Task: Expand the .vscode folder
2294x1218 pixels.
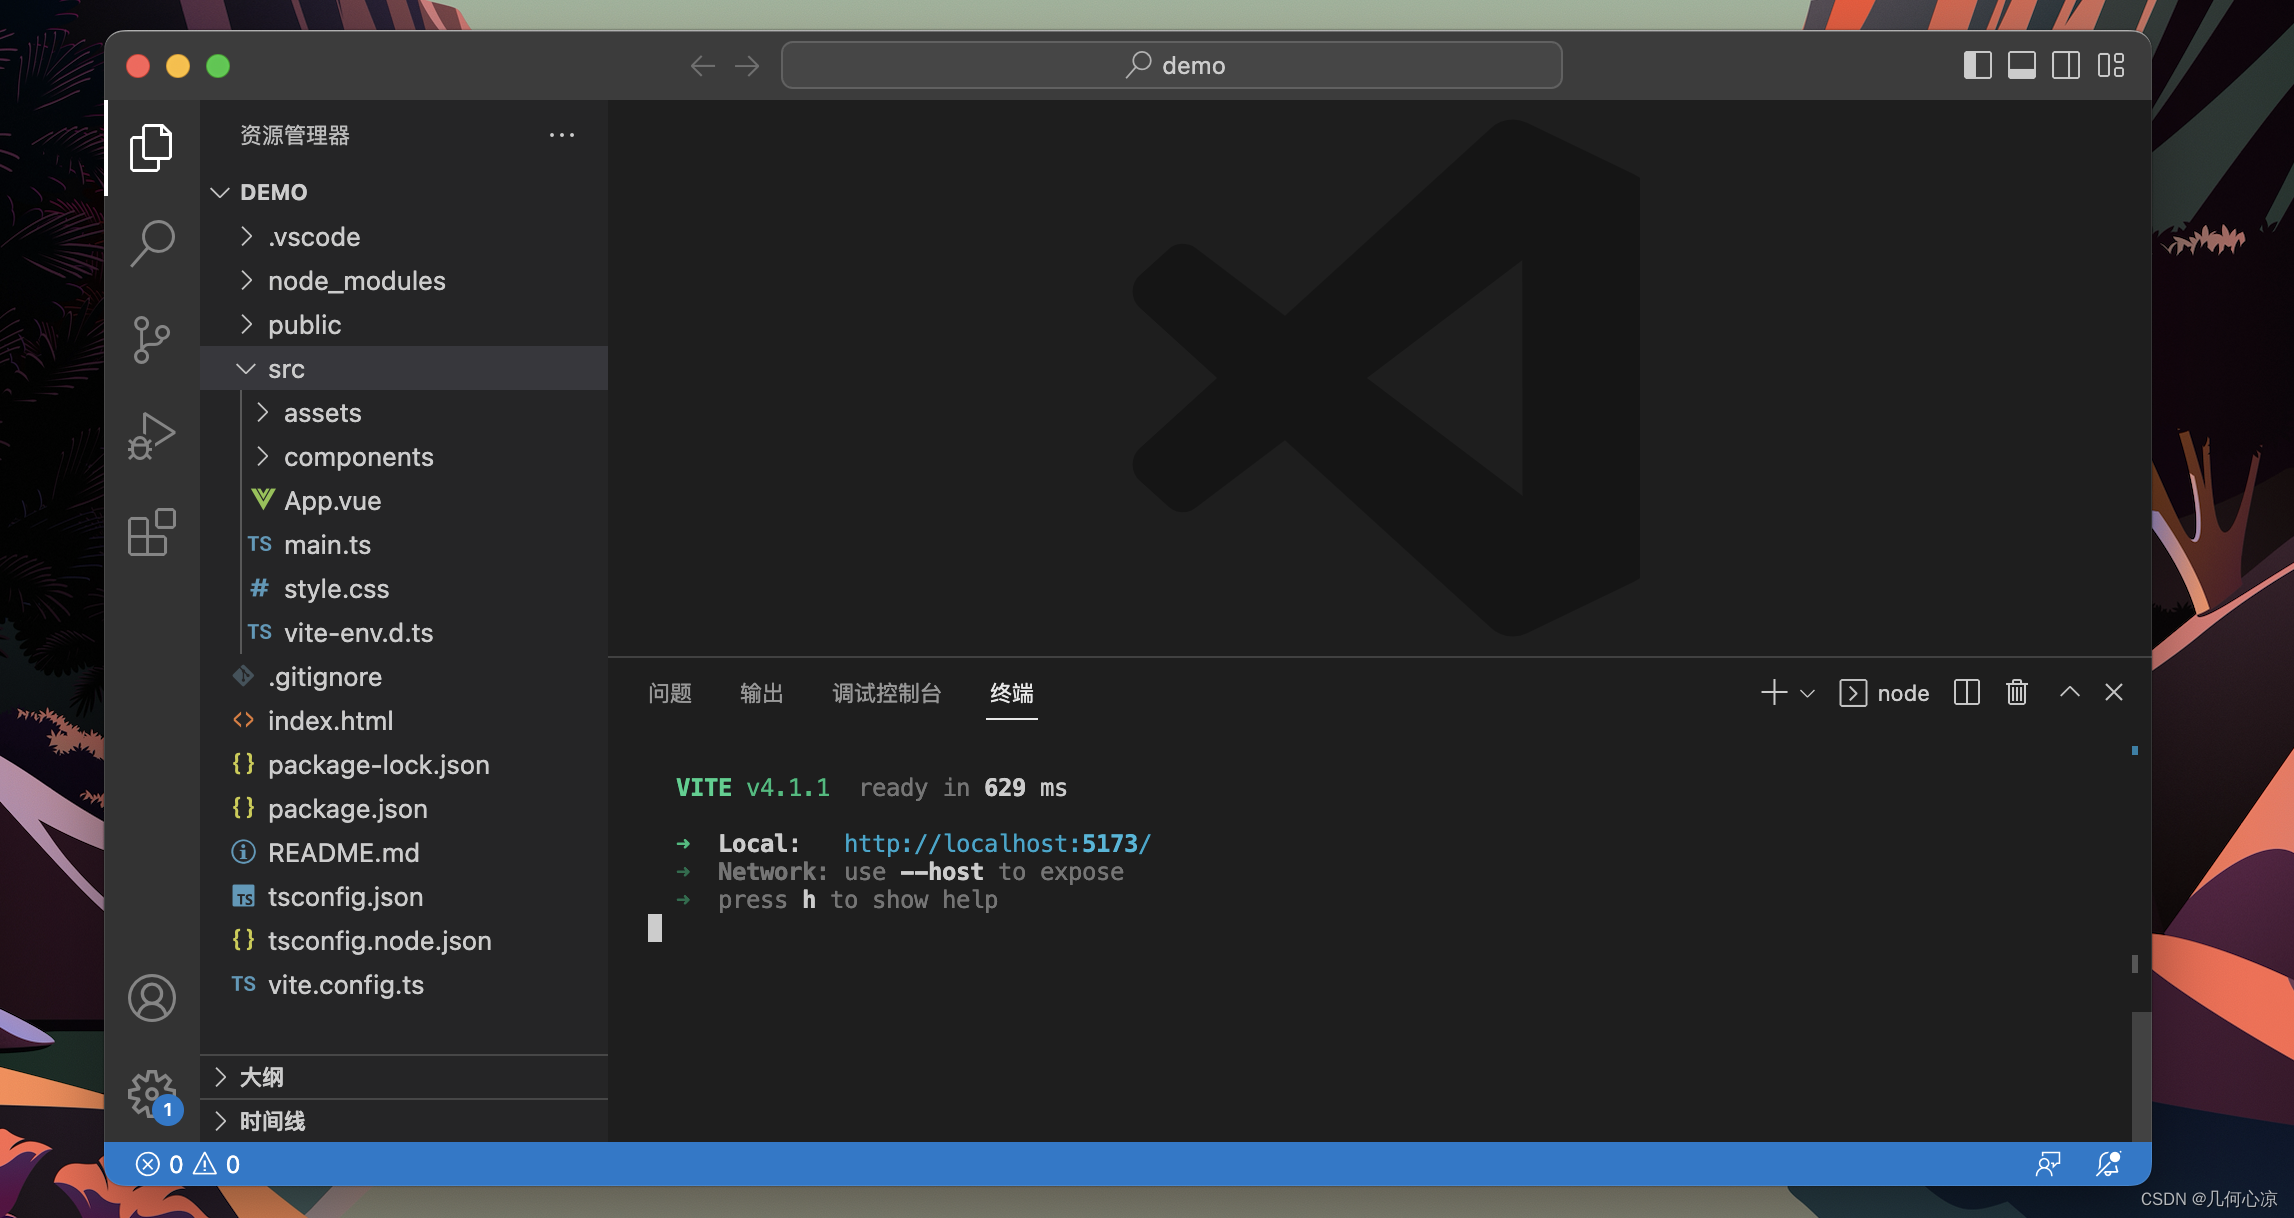Action: (404, 237)
